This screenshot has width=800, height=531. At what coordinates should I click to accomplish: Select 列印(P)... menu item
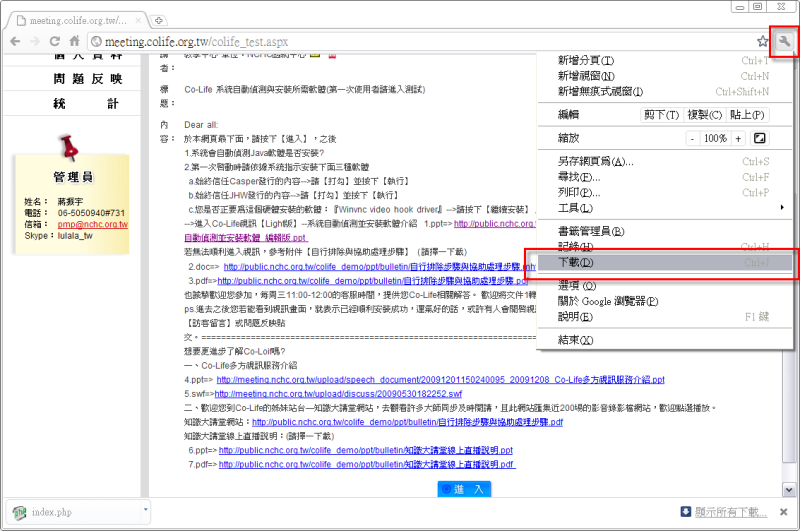point(665,192)
